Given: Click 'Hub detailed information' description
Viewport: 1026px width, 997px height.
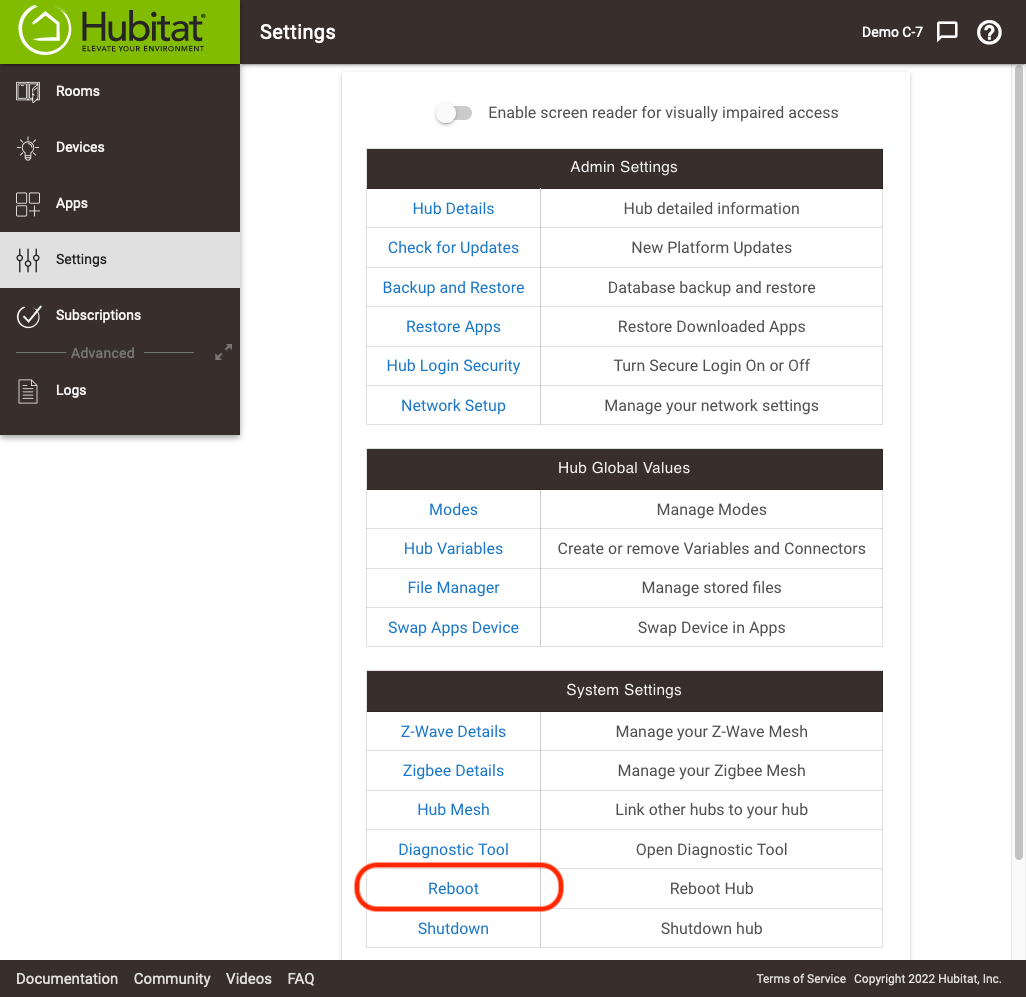Looking at the screenshot, I should [711, 209].
